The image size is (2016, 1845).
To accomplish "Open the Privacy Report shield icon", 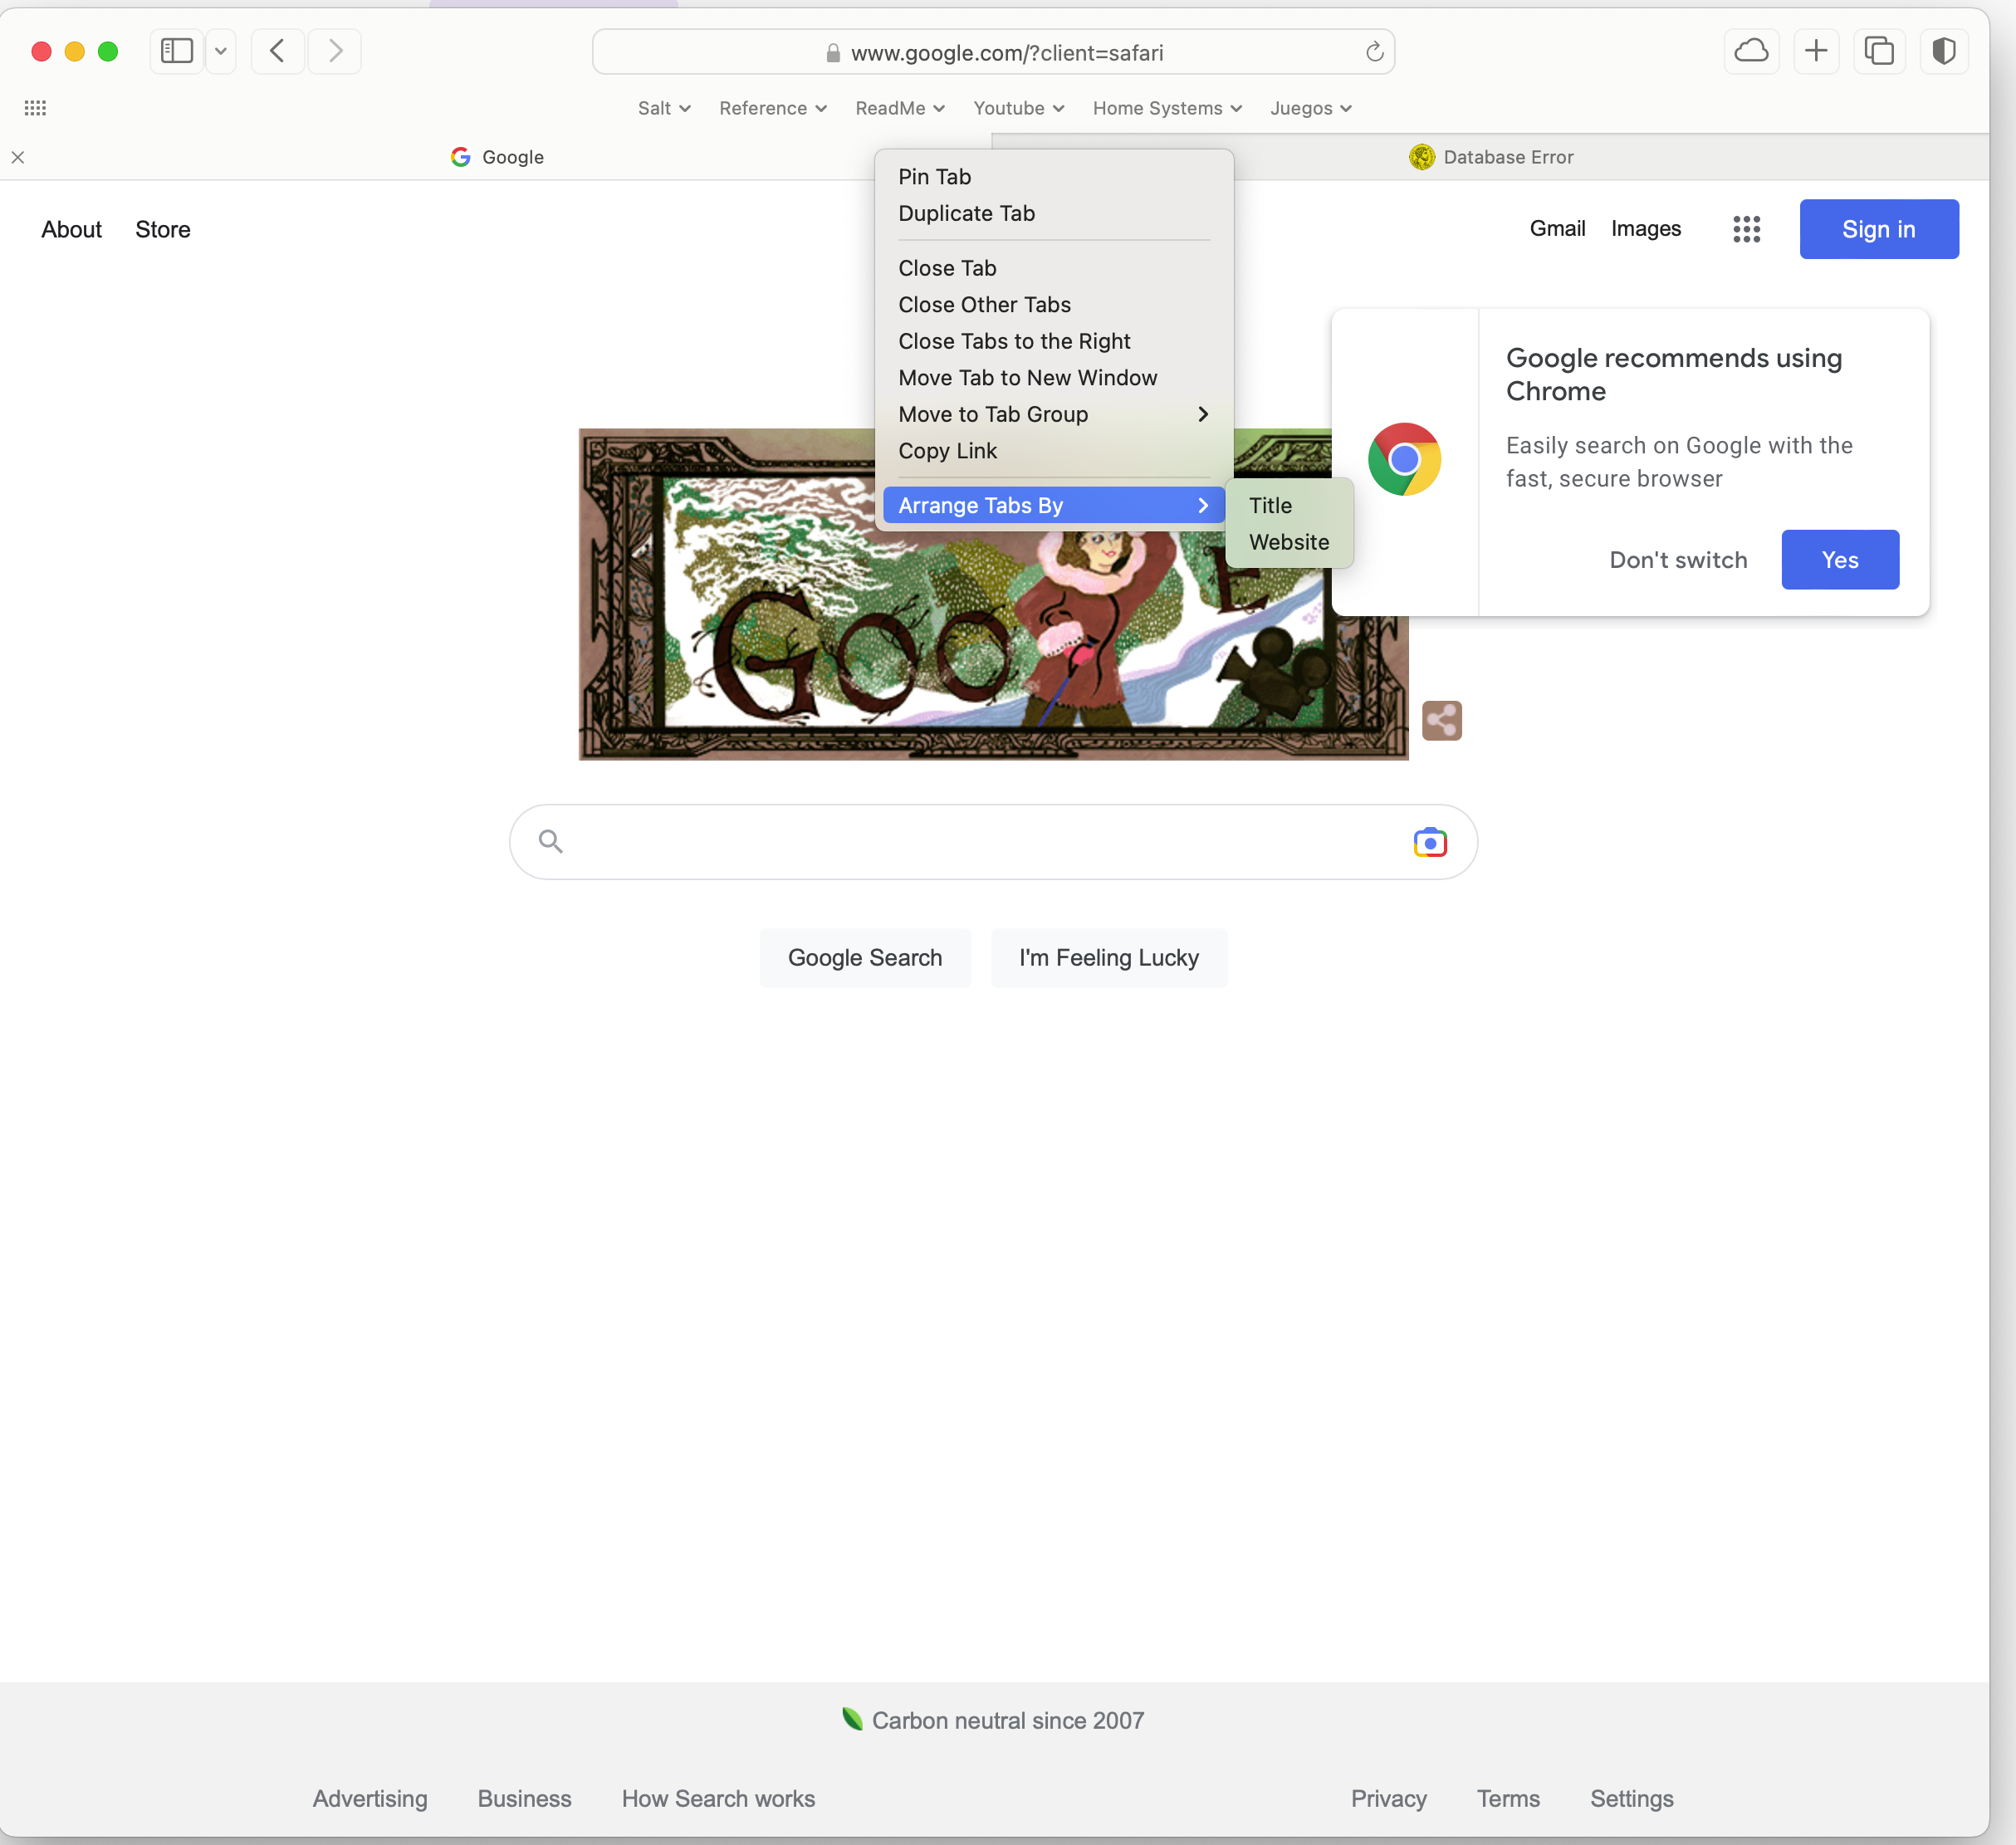I will [x=1943, y=51].
